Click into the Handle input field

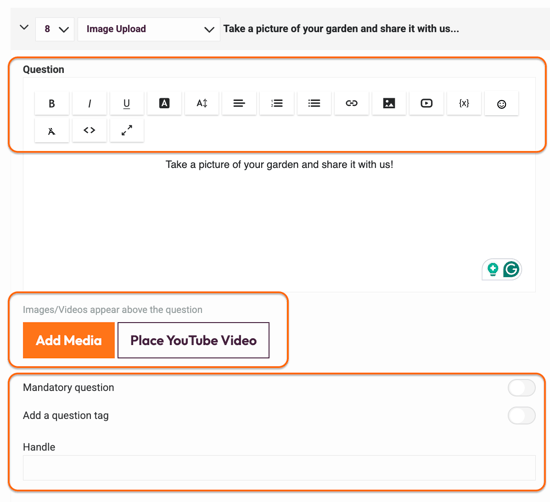[279, 468]
